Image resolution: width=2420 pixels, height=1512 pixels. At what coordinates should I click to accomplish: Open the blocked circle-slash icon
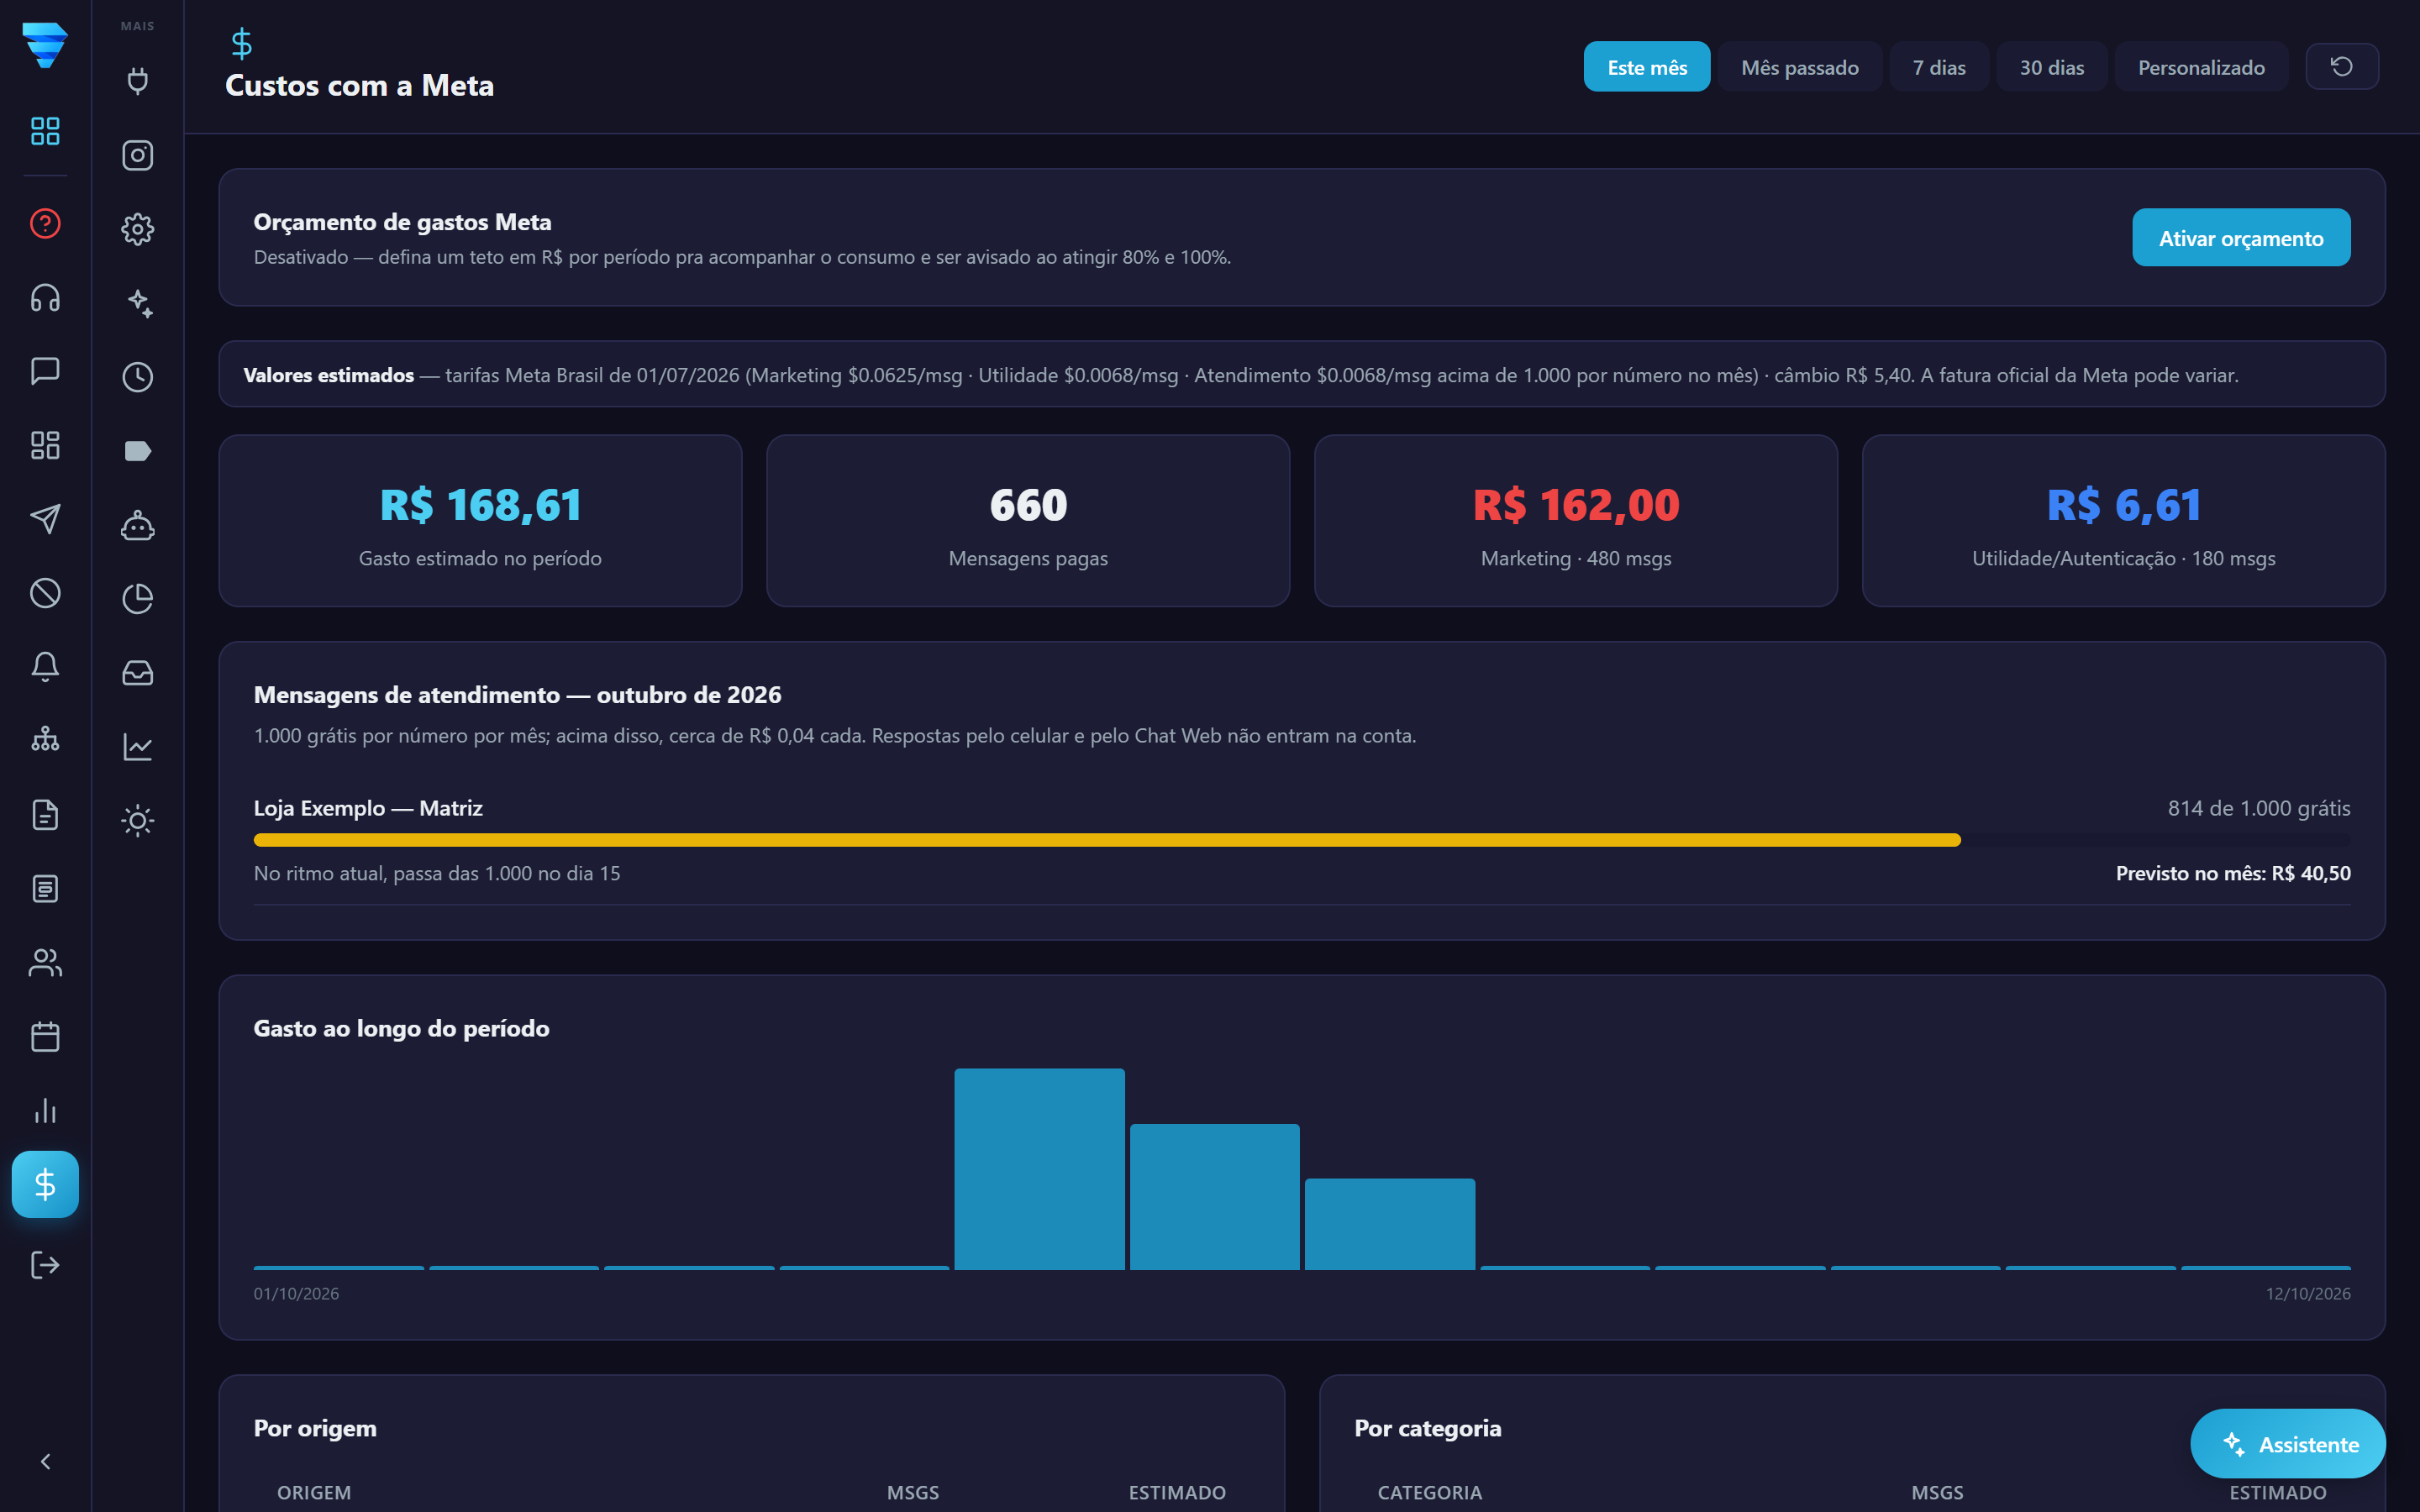tap(45, 593)
